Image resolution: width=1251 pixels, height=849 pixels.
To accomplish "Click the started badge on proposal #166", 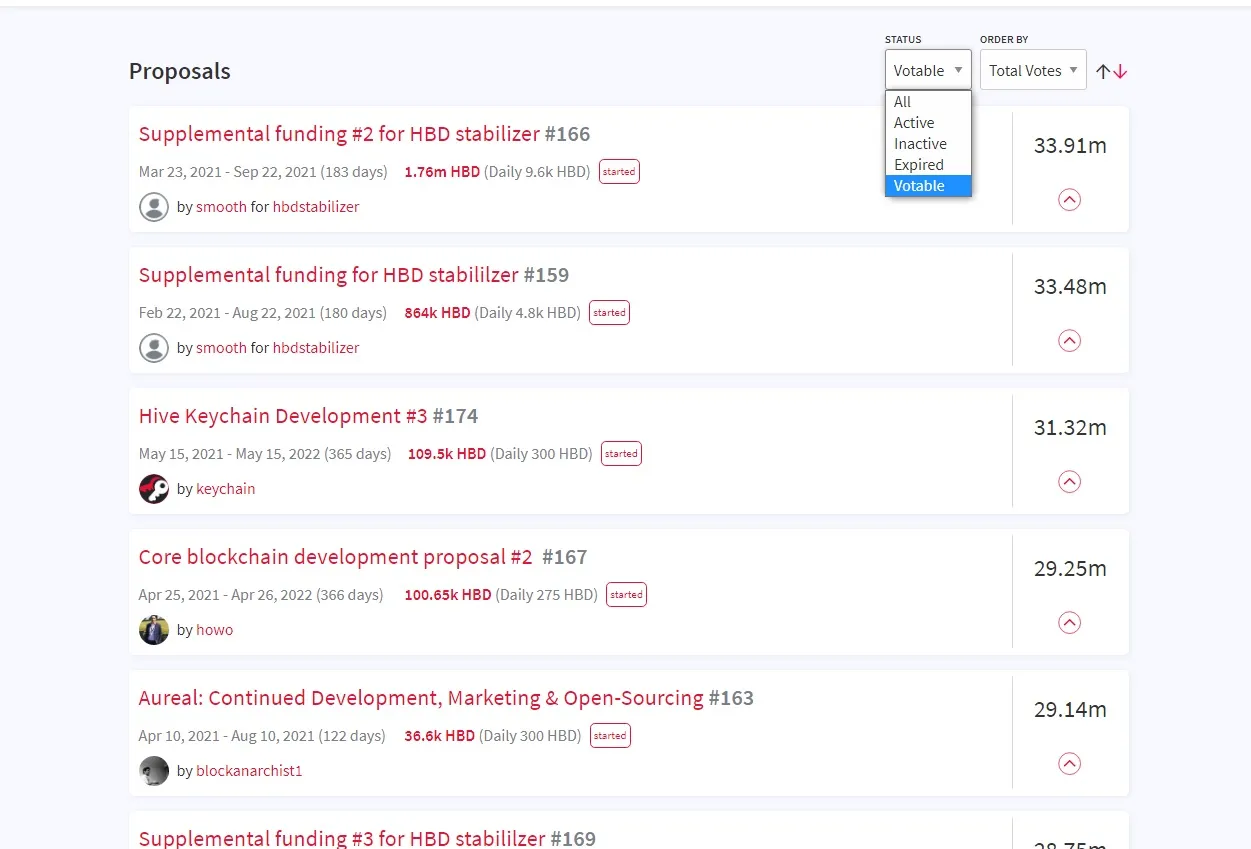I will [x=619, y=172].
